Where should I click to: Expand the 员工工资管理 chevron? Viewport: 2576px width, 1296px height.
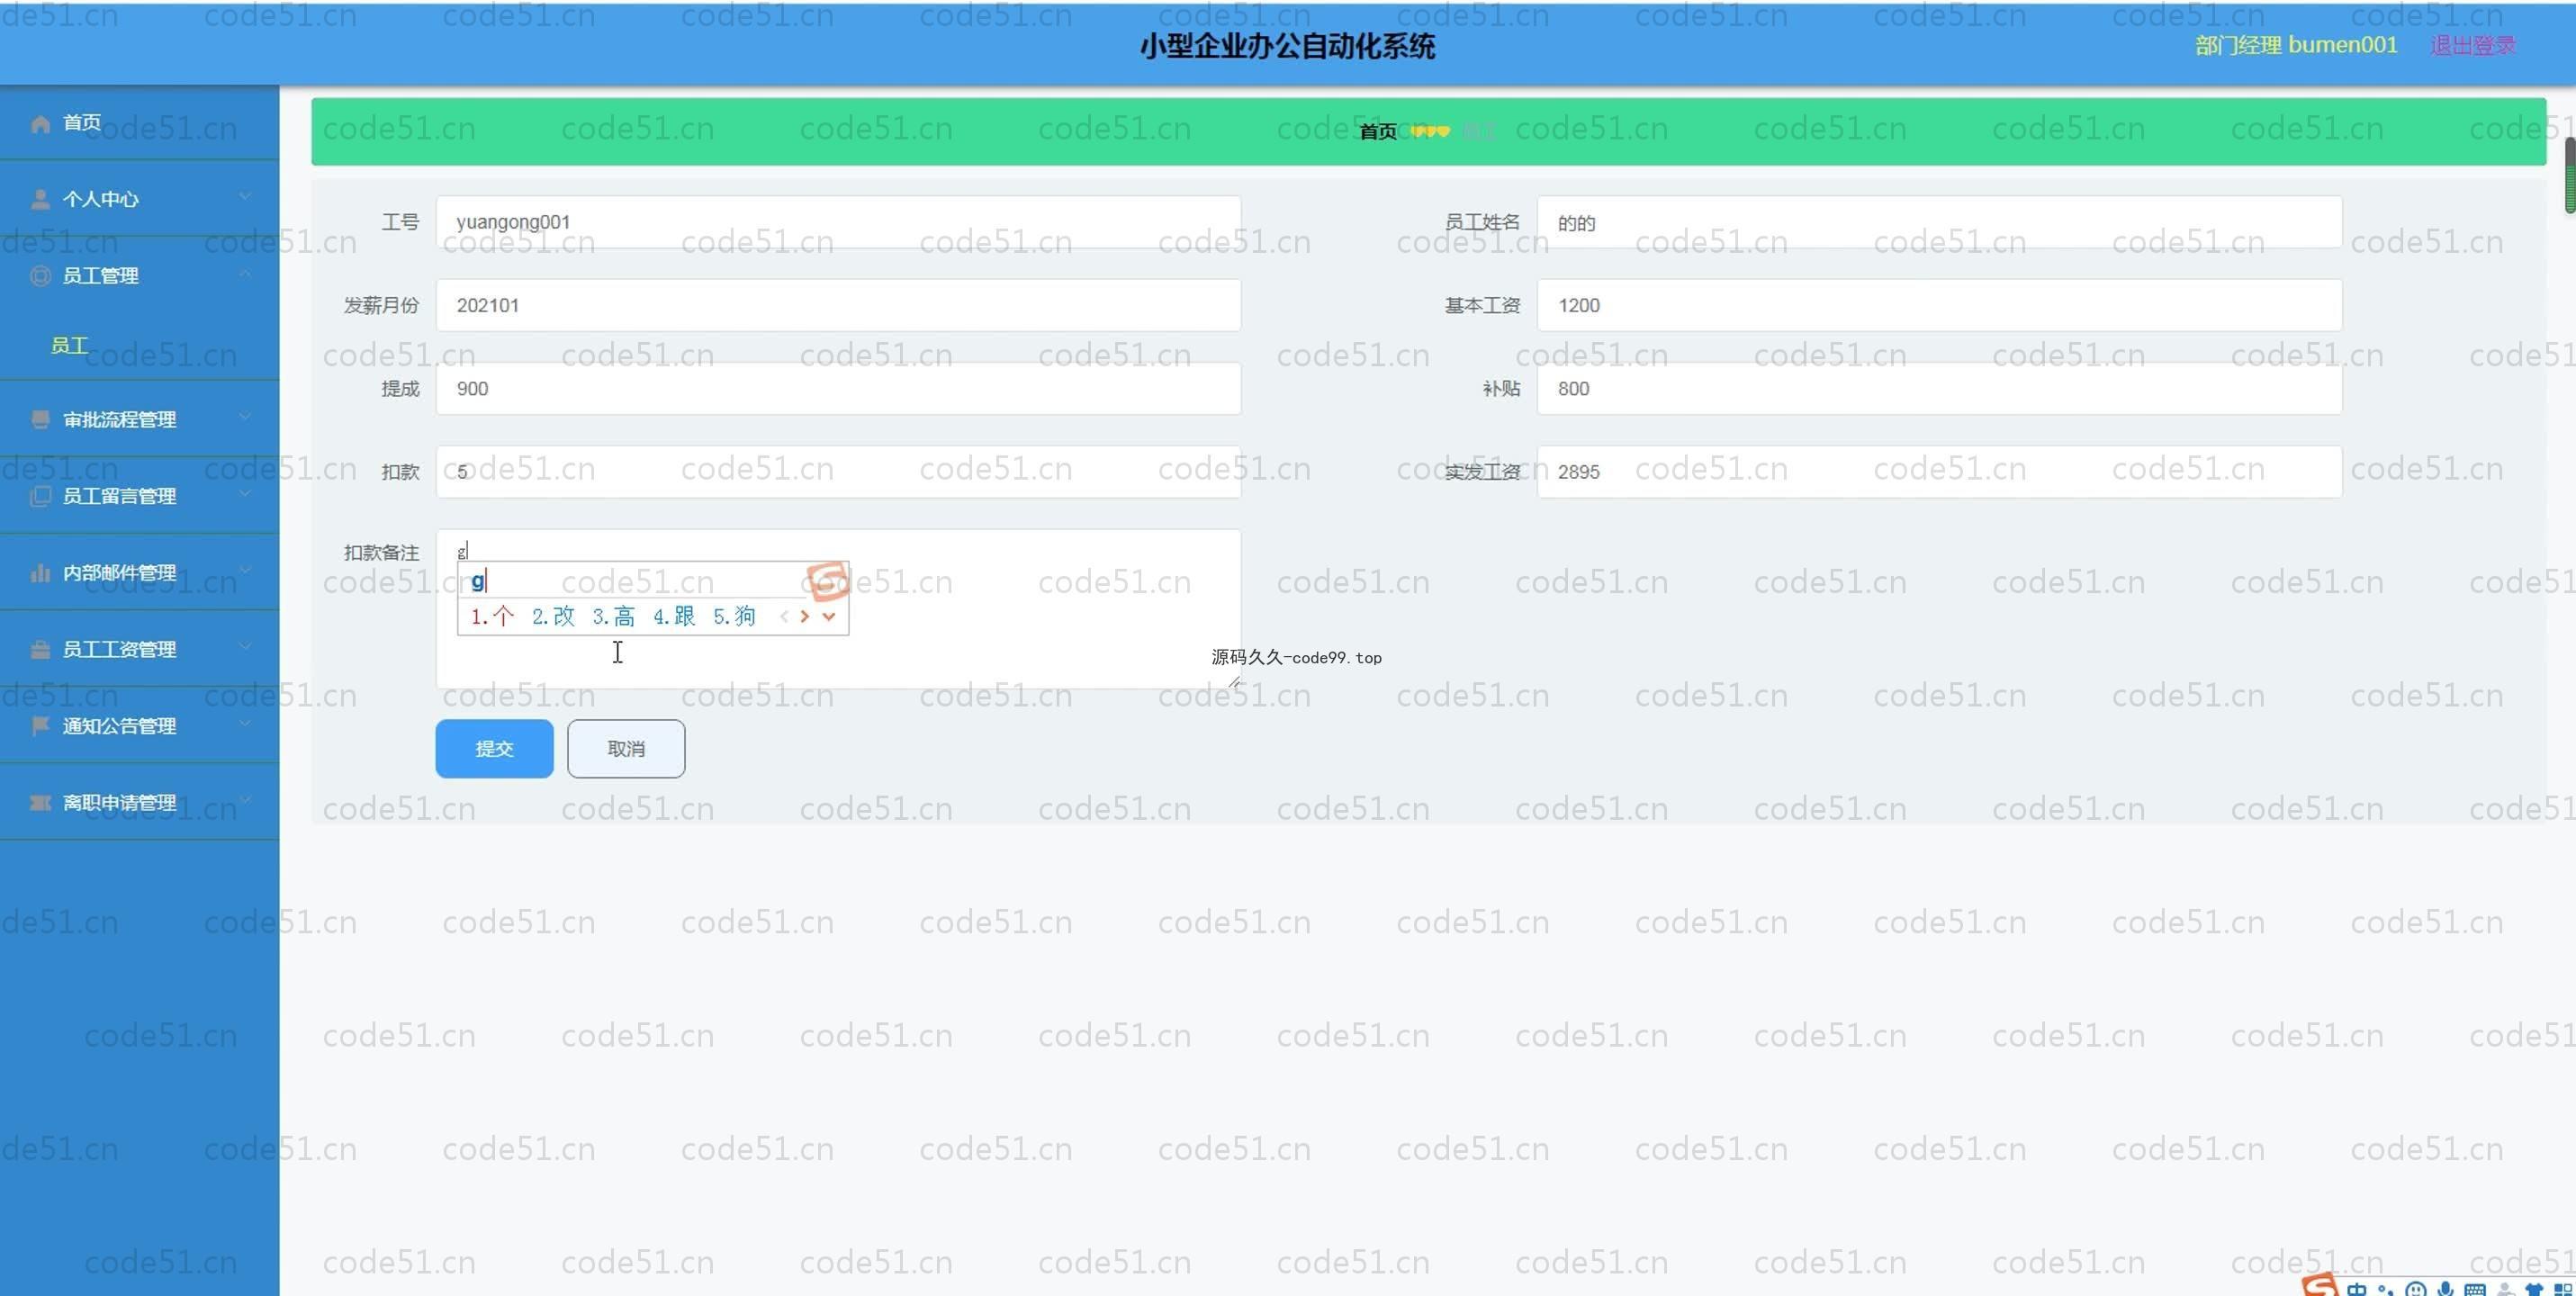click(x=245, y=647)
